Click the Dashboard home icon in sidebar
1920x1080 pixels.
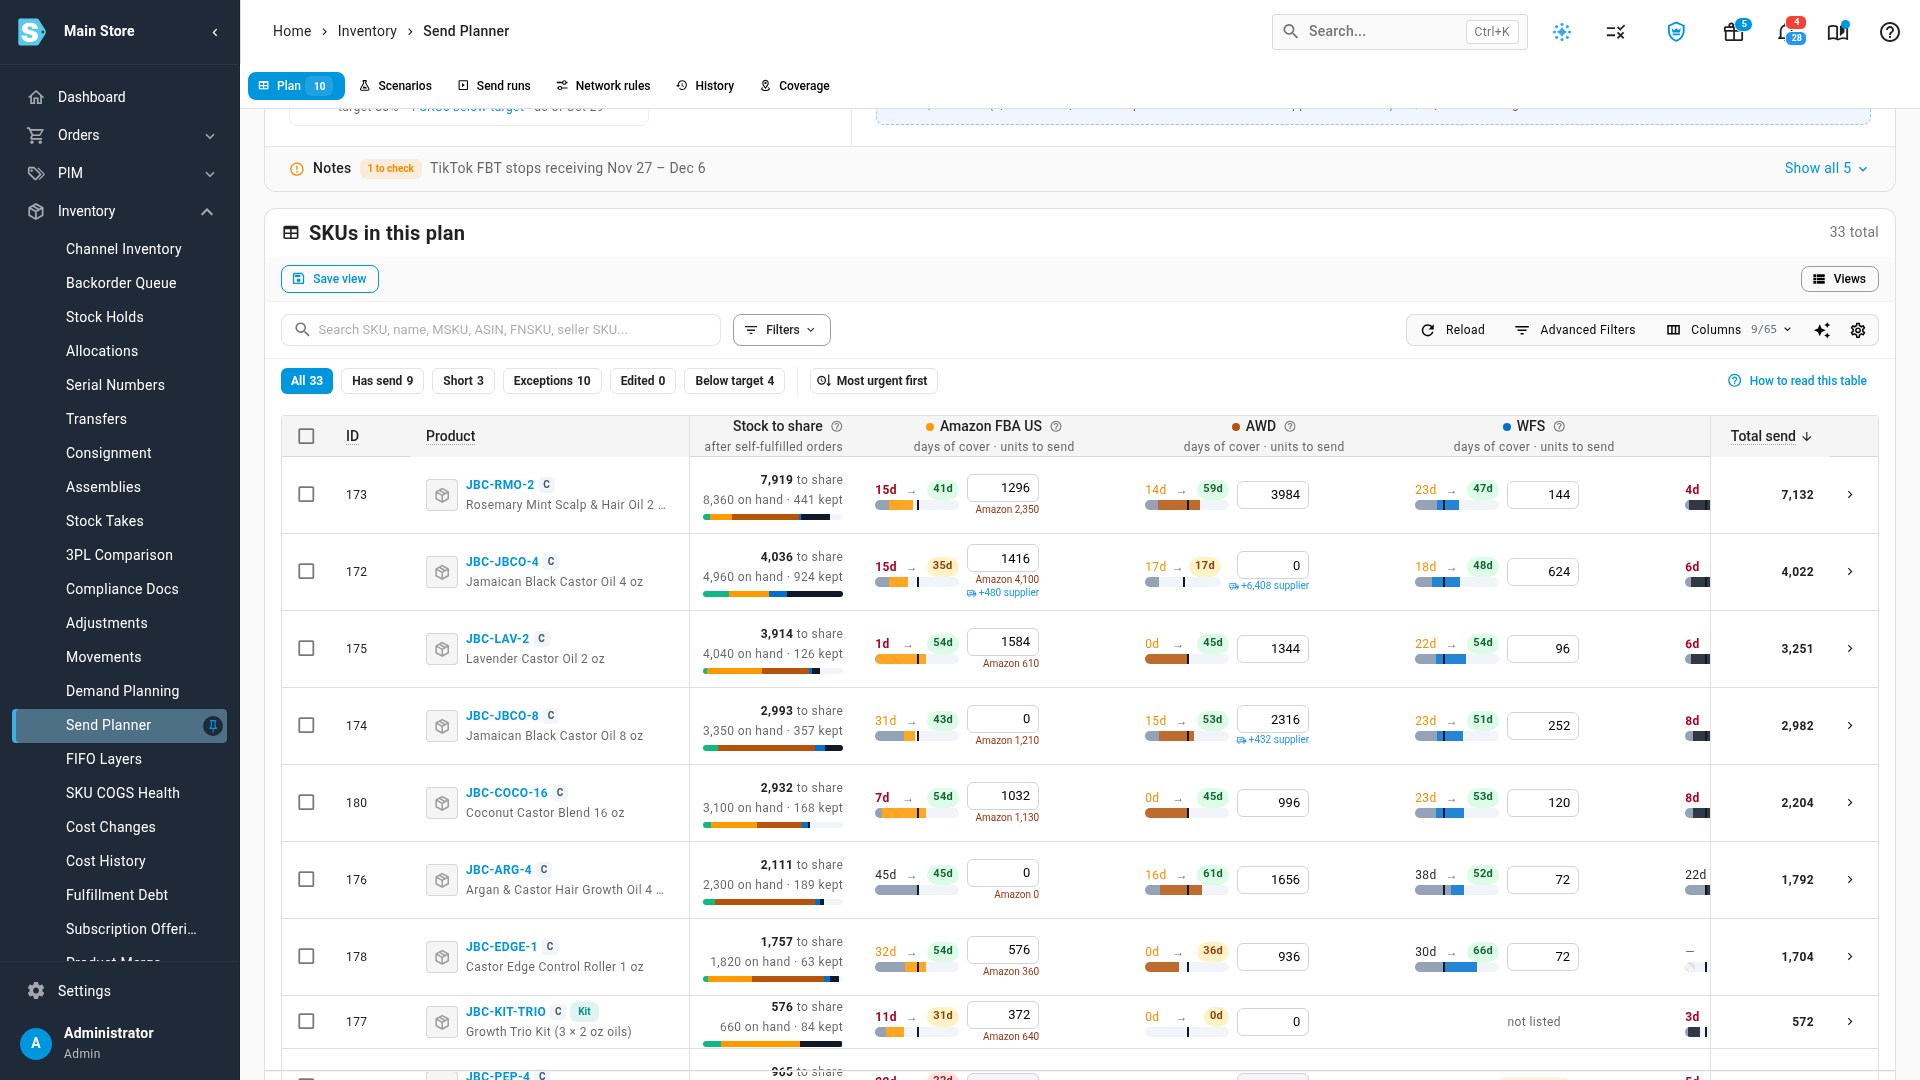(x=36, y=97)
